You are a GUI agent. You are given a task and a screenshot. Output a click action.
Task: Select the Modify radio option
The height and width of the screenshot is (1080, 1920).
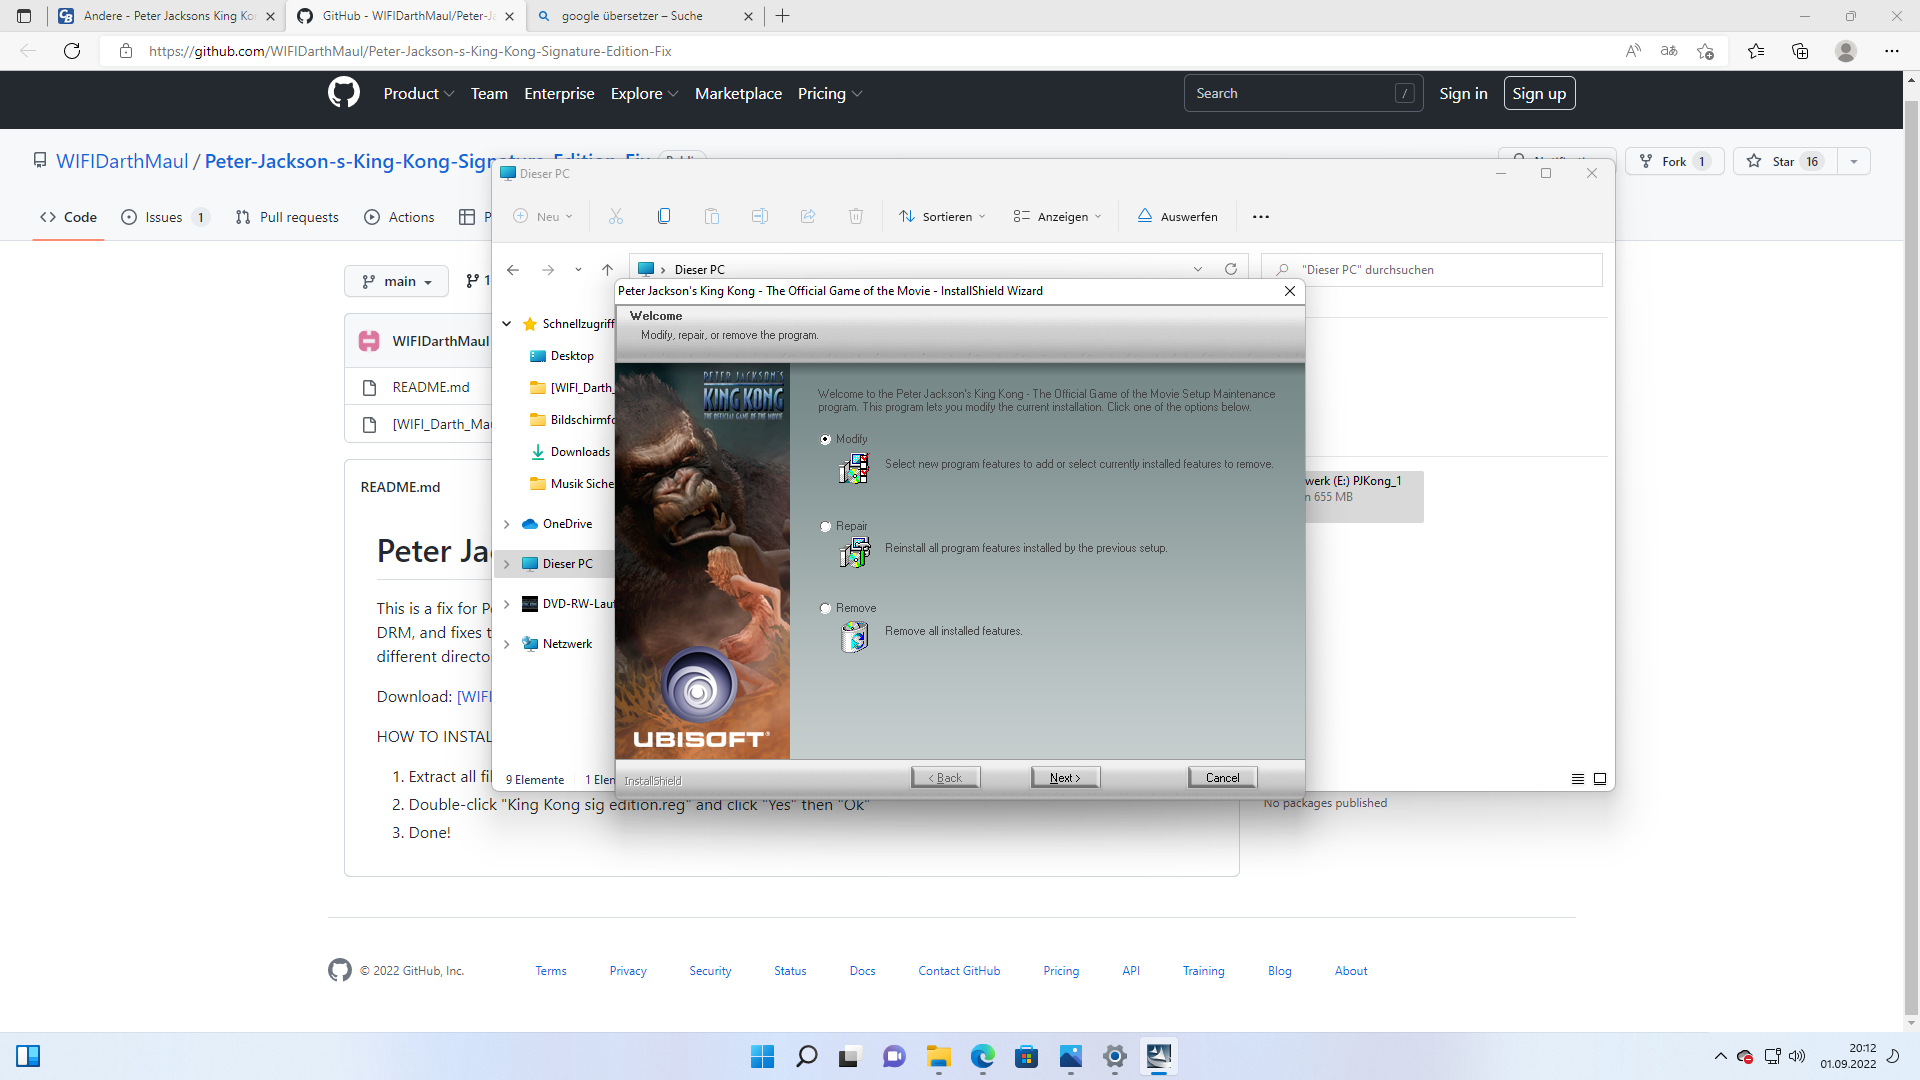point(826,439)
